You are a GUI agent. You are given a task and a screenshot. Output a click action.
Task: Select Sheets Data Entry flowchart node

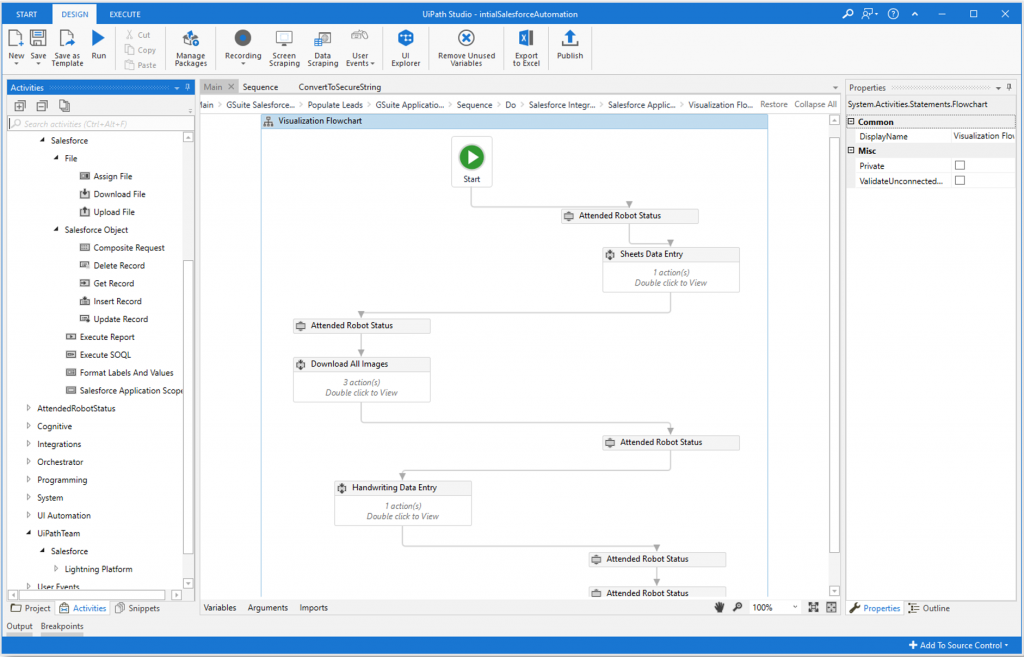coord(671,269)
